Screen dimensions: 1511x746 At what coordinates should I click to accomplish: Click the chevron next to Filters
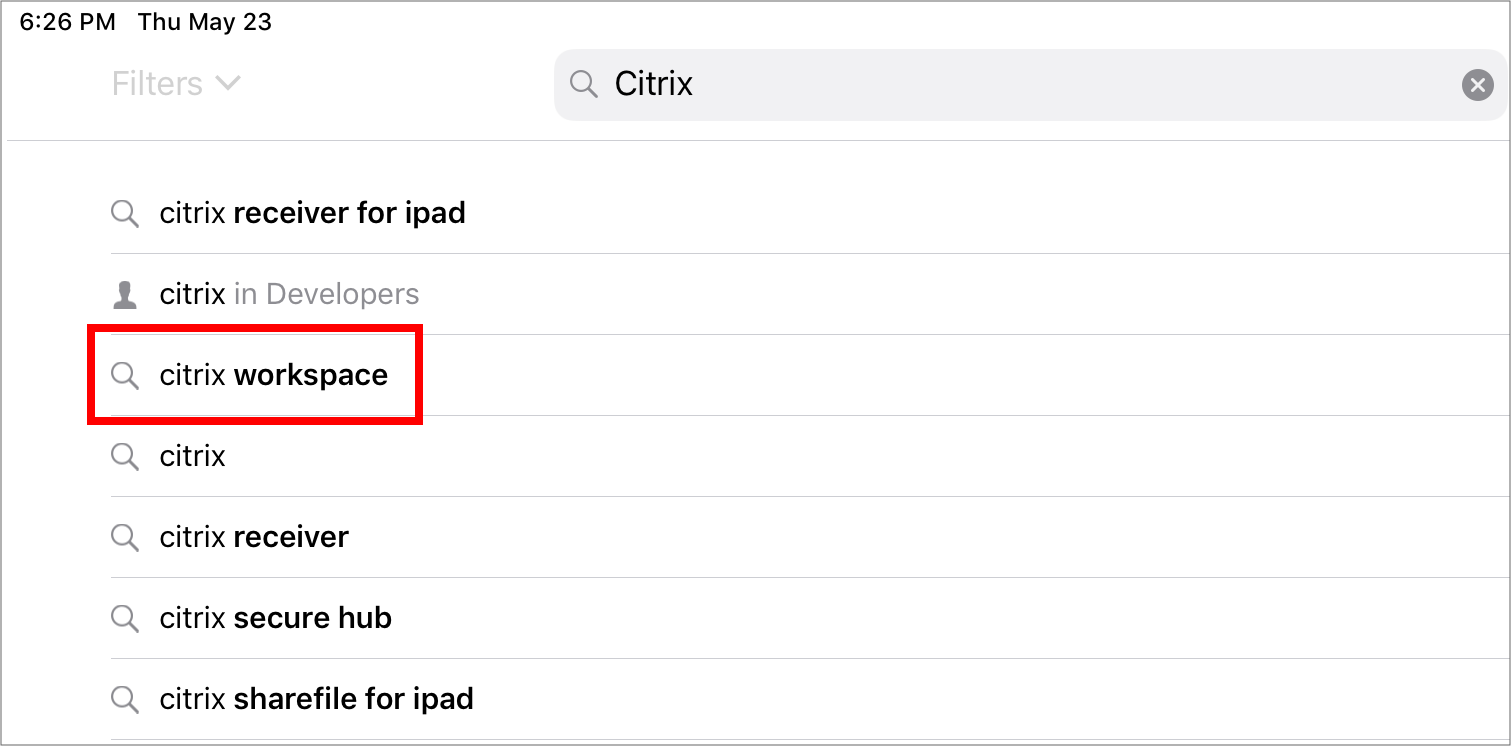click(229, 84)
